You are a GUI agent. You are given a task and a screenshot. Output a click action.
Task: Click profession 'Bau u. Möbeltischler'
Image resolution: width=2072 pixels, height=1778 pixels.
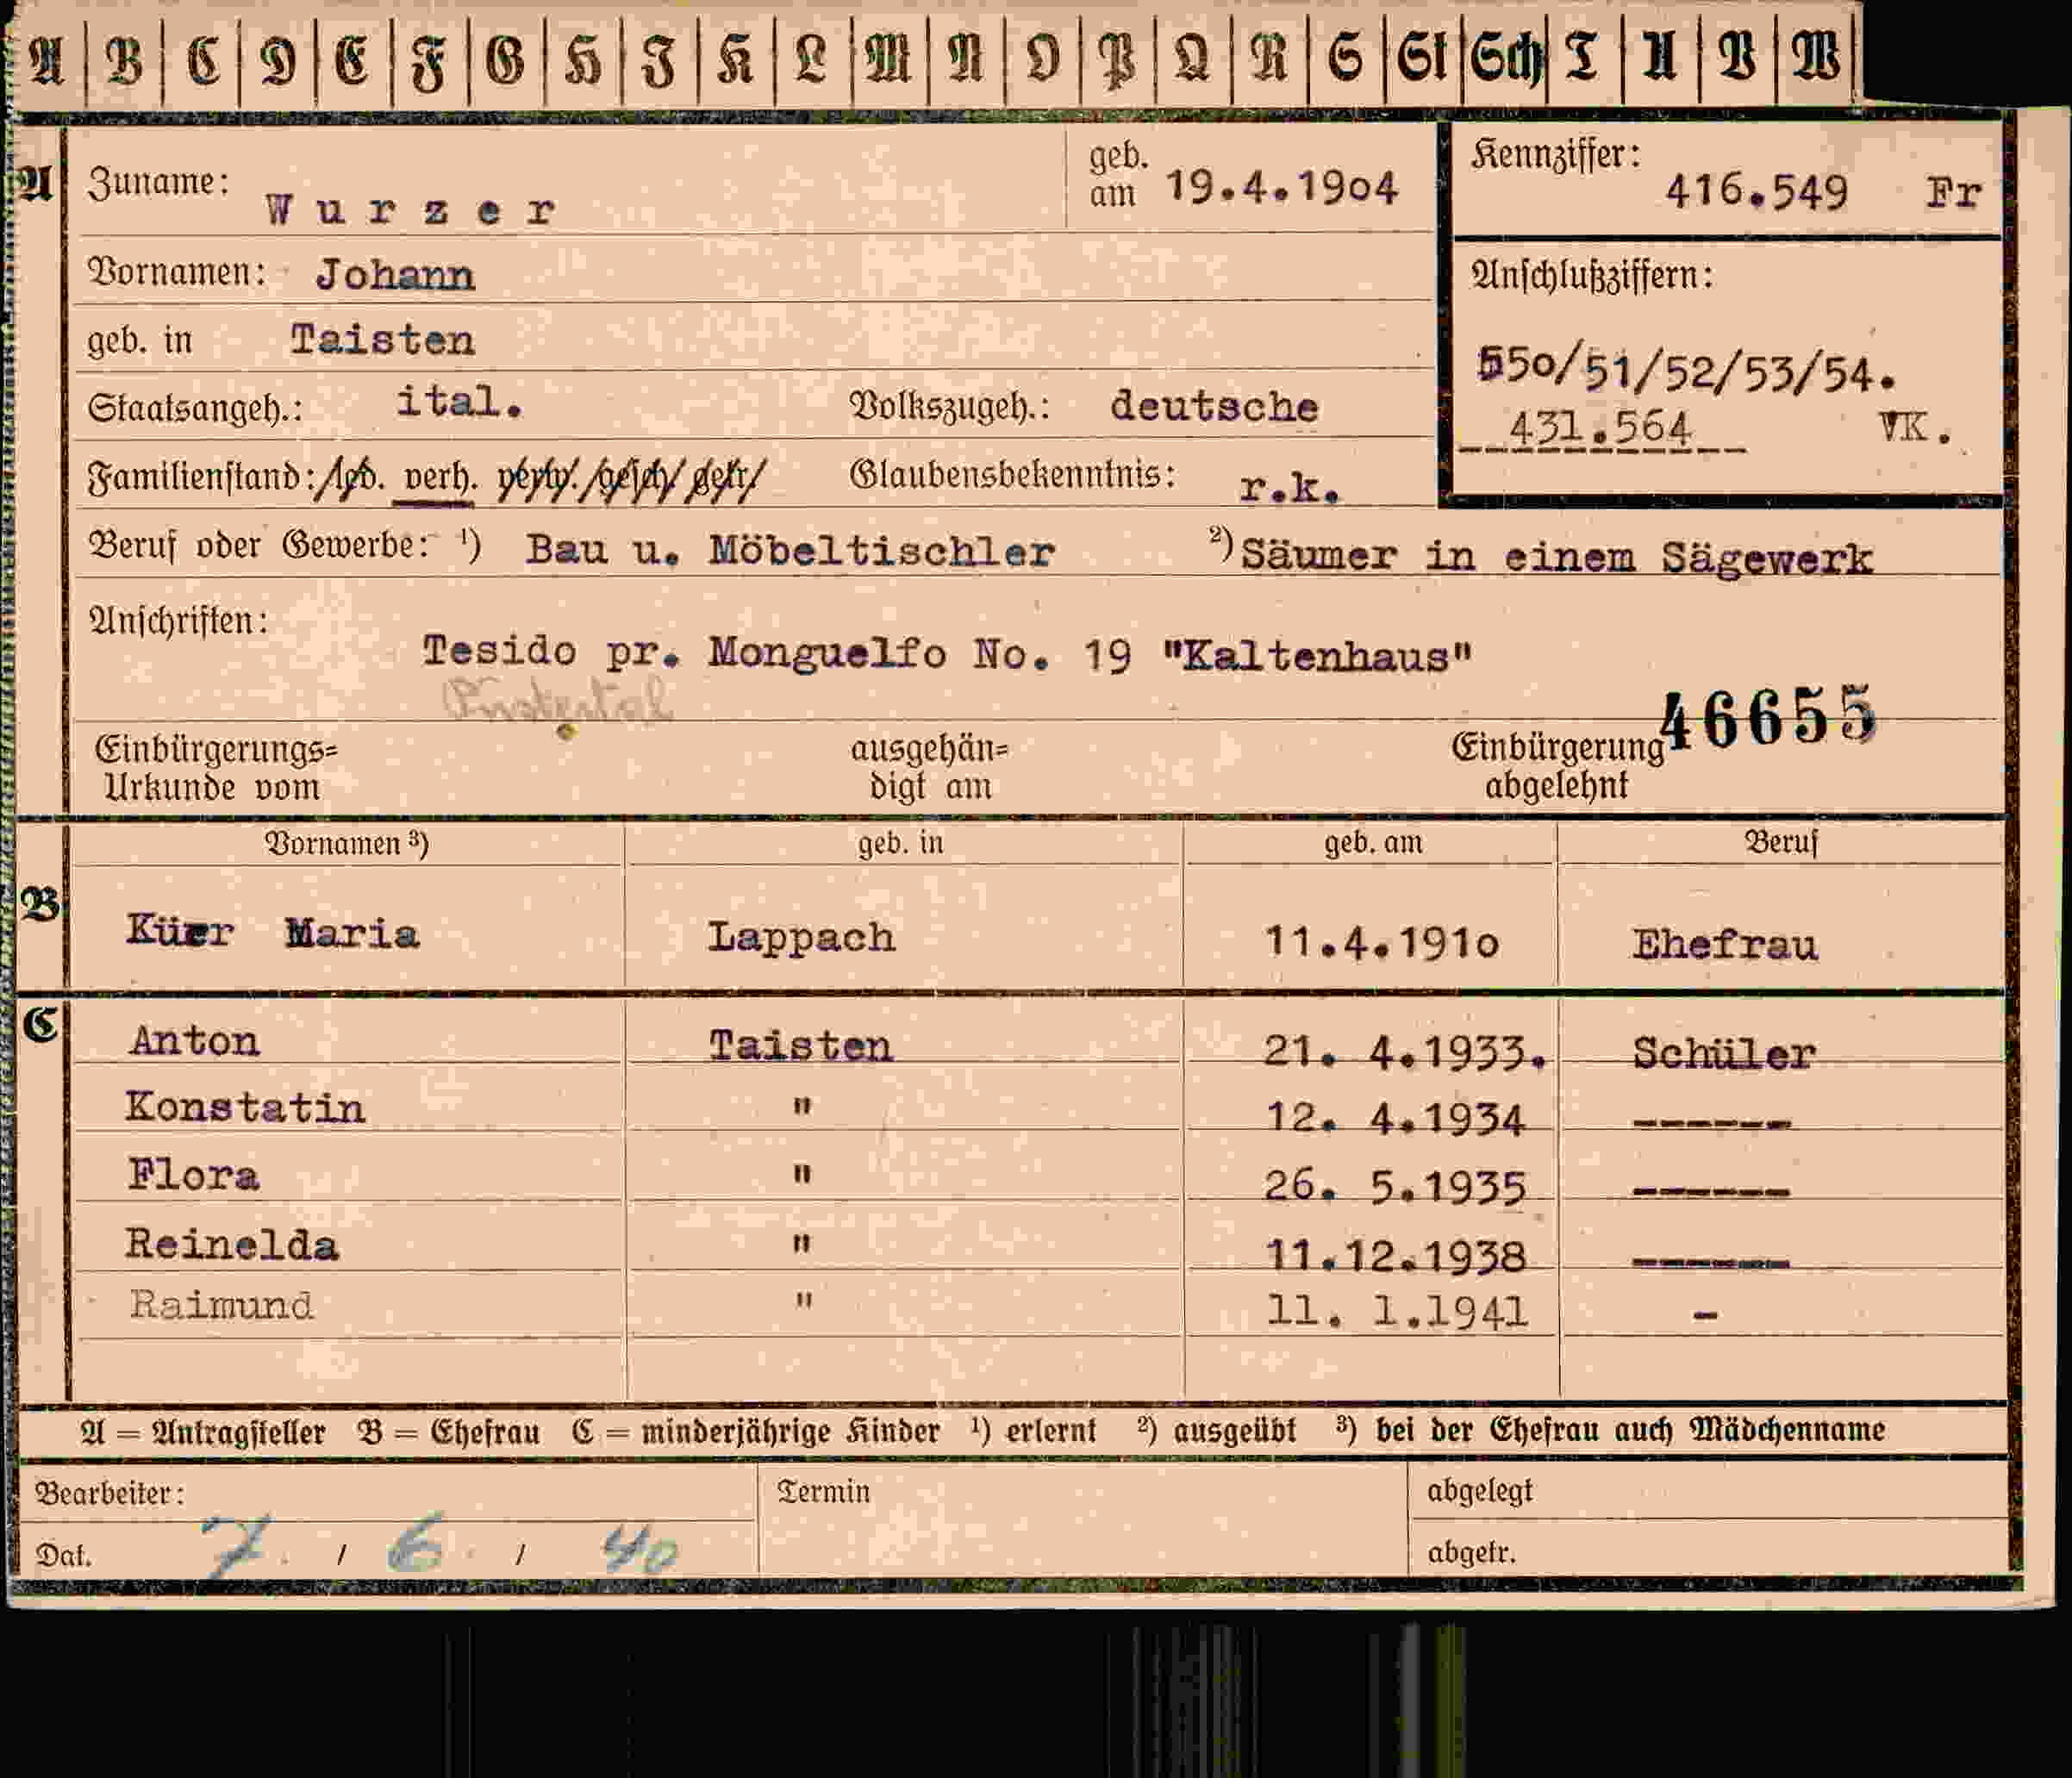click(x=790, y=550)
